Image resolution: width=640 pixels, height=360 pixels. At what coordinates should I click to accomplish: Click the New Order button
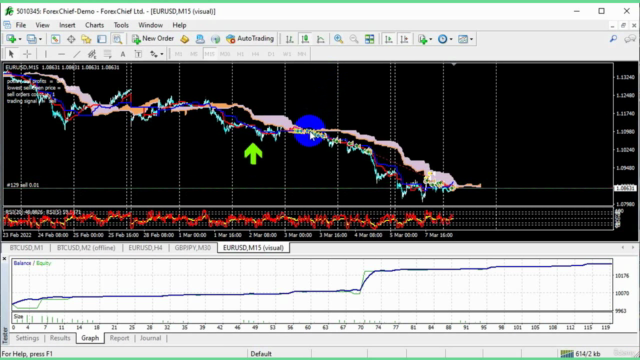click(153, 39)
